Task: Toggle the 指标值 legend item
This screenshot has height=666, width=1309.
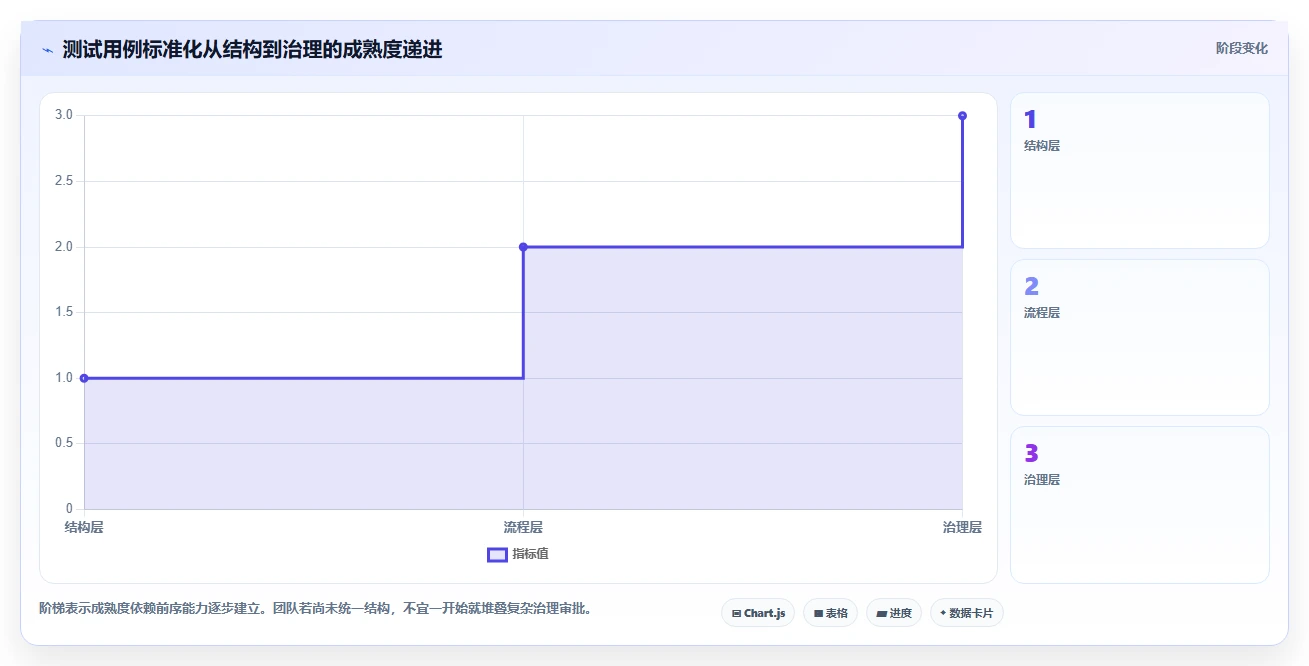Action: [x=517, y=554]
